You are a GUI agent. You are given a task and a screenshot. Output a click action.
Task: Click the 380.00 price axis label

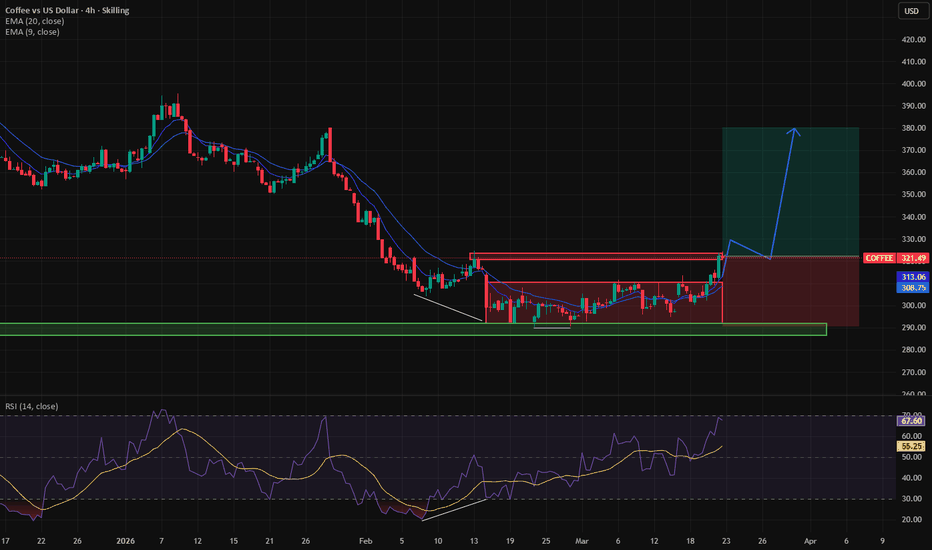click(914, 128)
